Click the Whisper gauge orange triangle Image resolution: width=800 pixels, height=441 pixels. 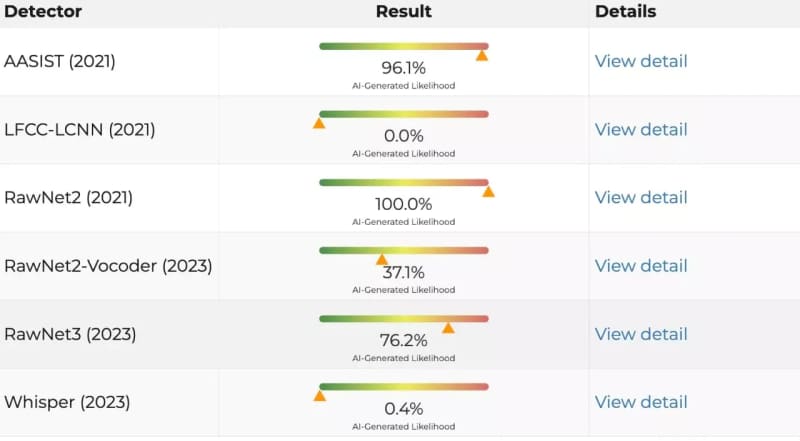pos(320,395)
